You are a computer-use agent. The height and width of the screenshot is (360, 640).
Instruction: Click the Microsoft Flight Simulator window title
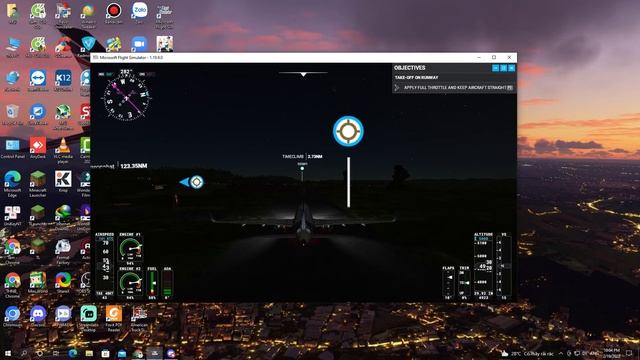(131, 58)
